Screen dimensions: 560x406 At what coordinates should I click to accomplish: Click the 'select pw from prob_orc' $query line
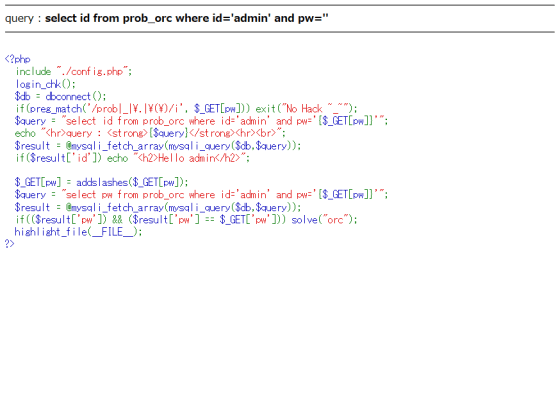(x=201, y=195)
